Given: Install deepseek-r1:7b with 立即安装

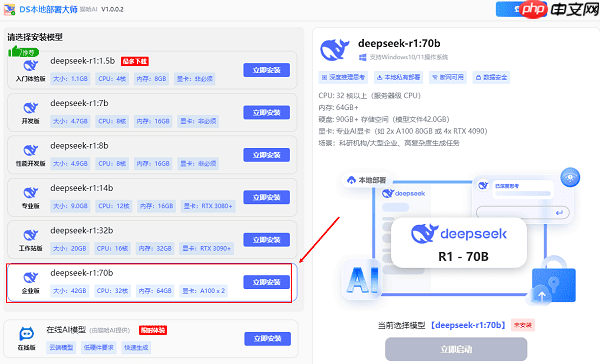Looking at the screenshot, I should 267,113.
